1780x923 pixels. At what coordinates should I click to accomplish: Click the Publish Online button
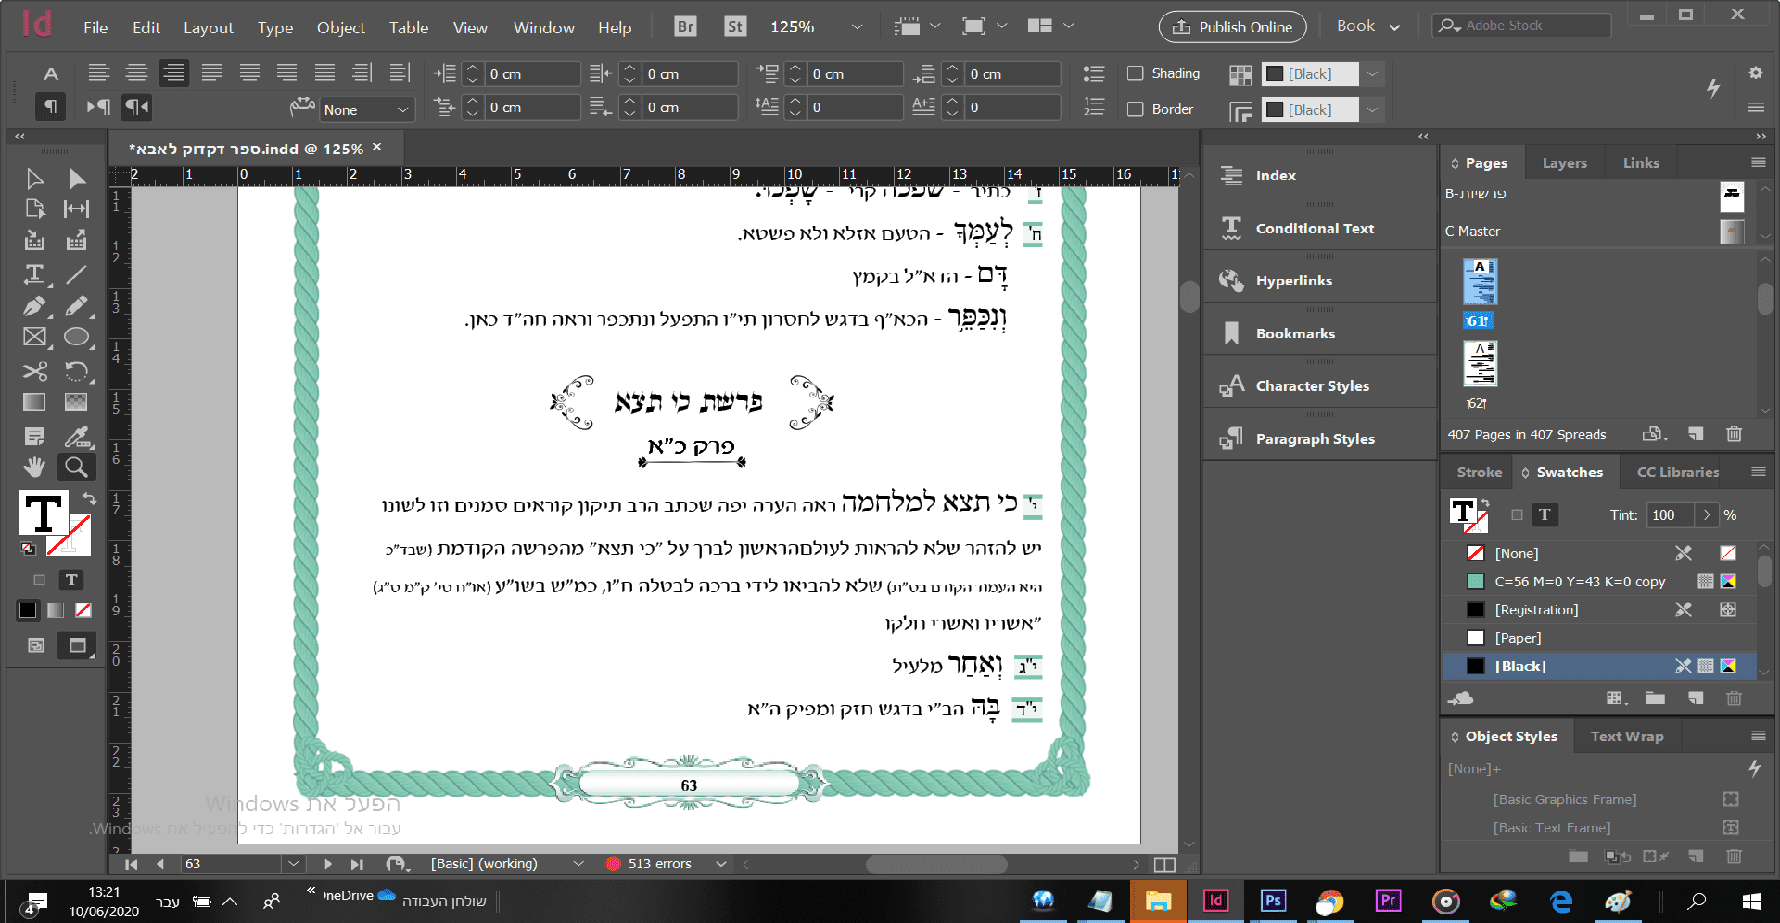(x=1233, y=27)
